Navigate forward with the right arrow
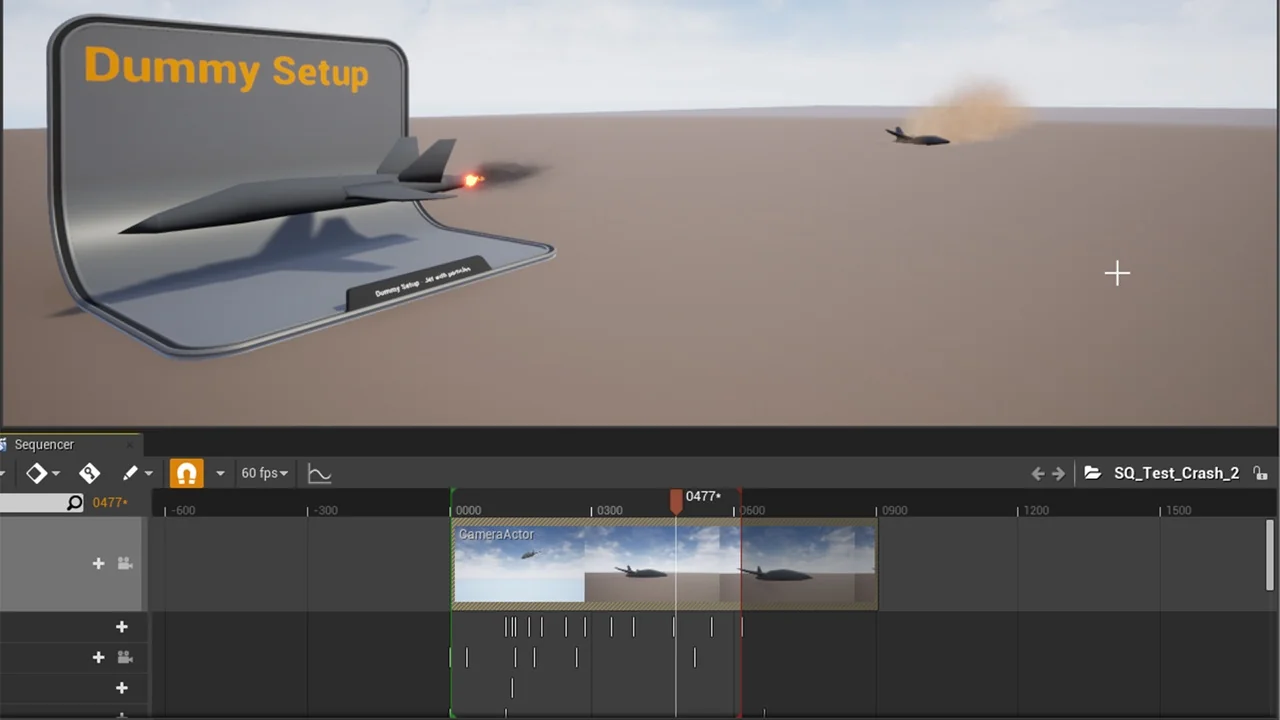Image resolution: width=1280 pixels, height=720 pixels. (1059, 474)
